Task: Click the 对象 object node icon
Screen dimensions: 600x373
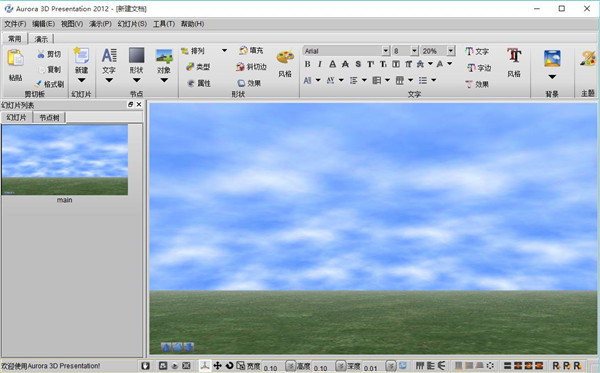Action: [x=164, y=56]
